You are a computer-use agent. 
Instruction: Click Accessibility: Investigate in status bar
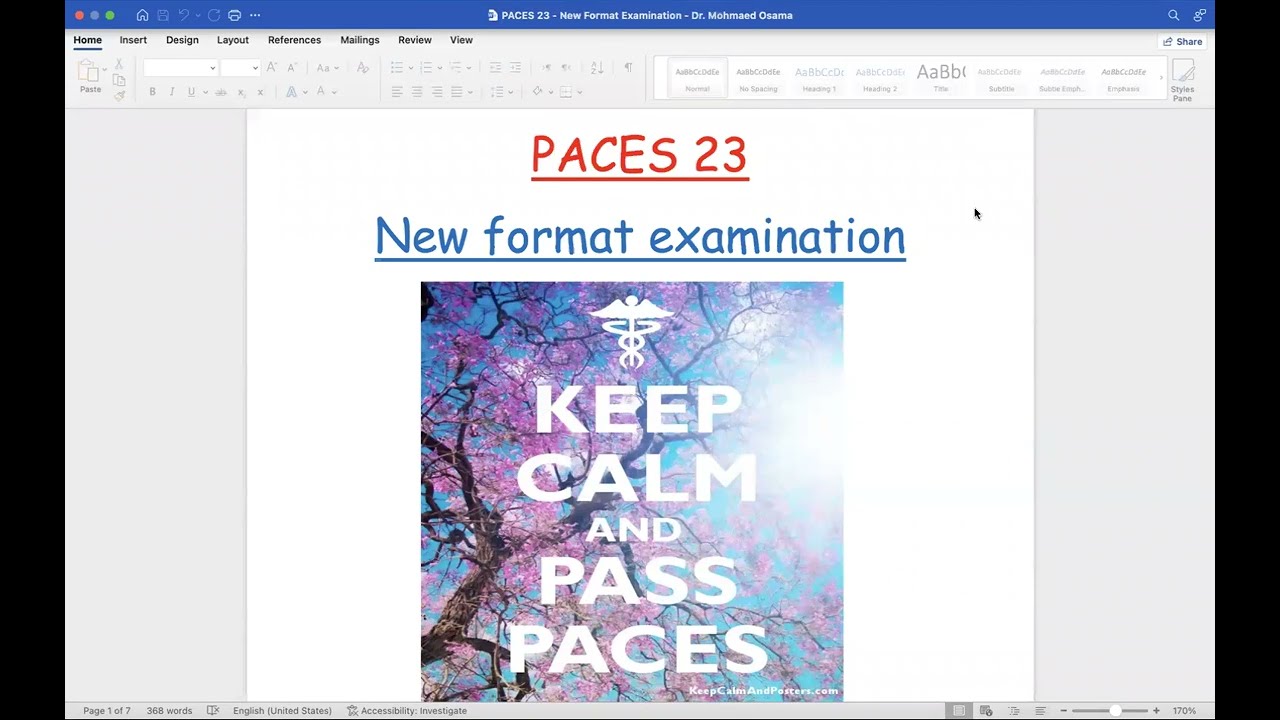tap(407, 711)
